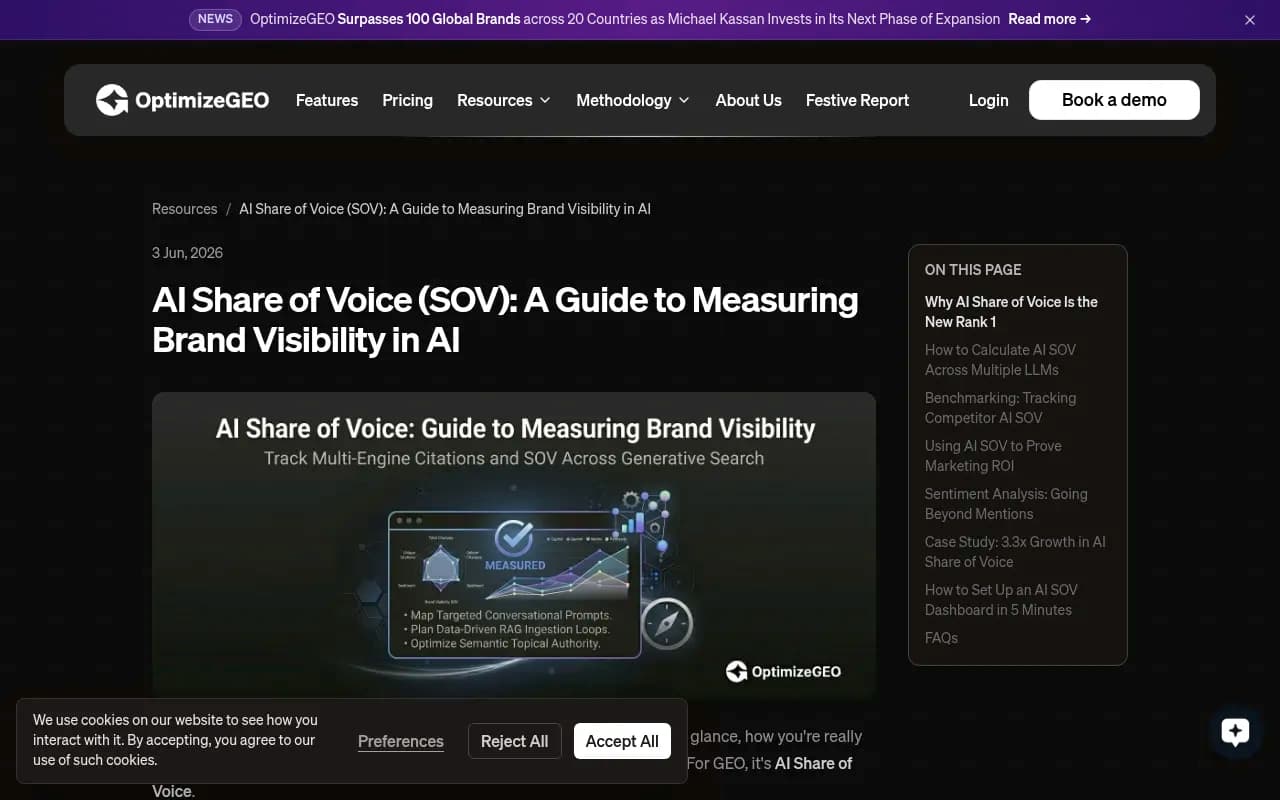Click the article date 3 Jun, 2026
Image resolution: width=1280 pixels, height=800 pixels.
(187, 253)
